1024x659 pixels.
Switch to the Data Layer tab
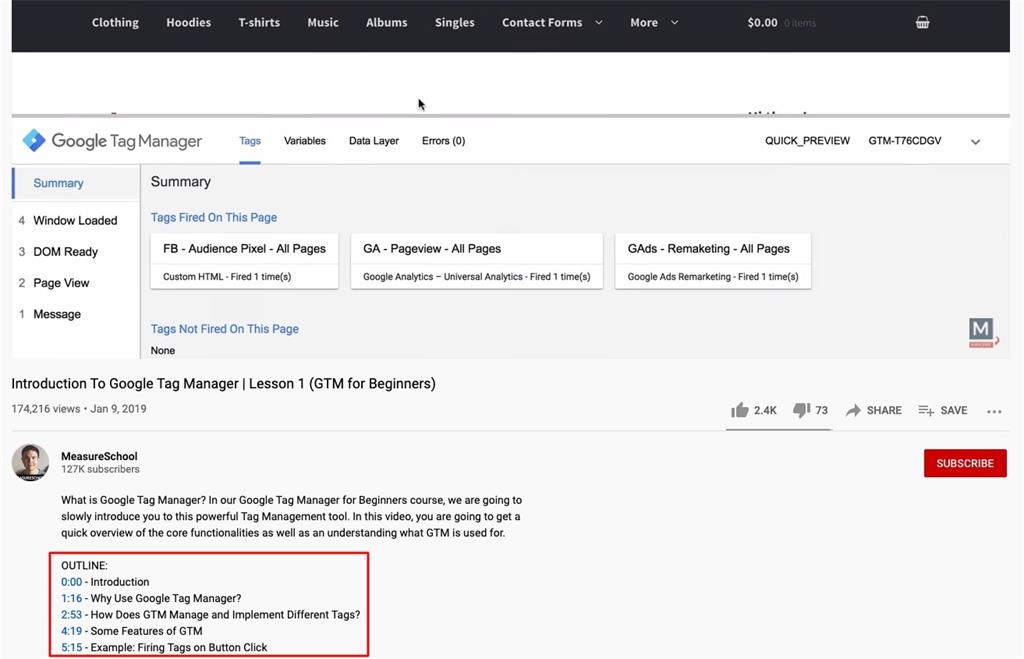tap(374, 140)
